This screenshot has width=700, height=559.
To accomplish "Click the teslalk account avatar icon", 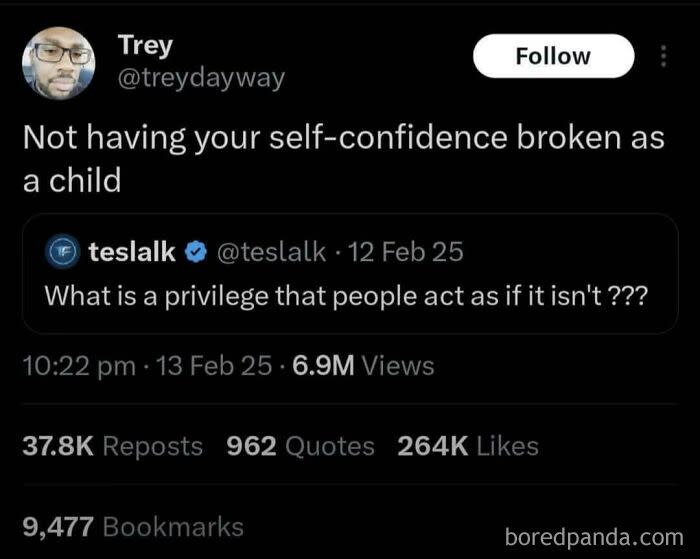I will tap(61, 252).
